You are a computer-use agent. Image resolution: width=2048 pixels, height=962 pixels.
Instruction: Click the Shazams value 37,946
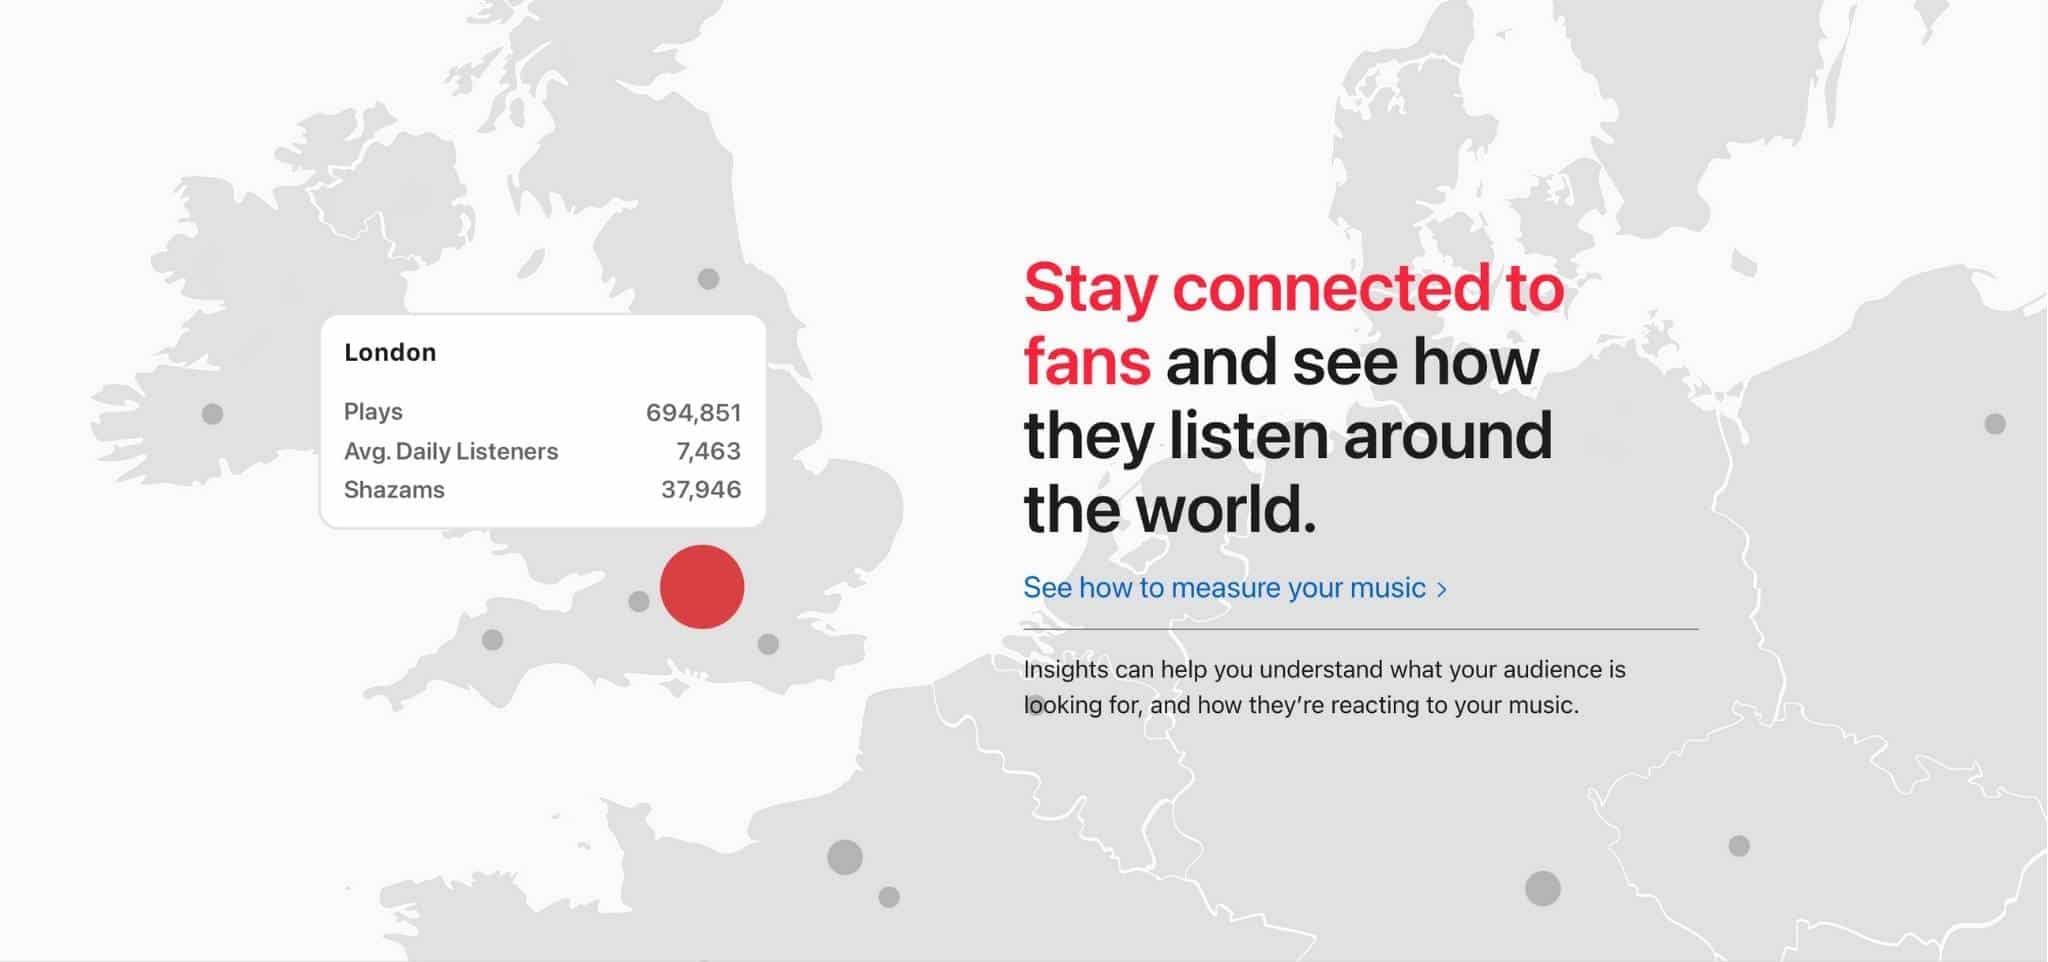click(x=701, y=490)
